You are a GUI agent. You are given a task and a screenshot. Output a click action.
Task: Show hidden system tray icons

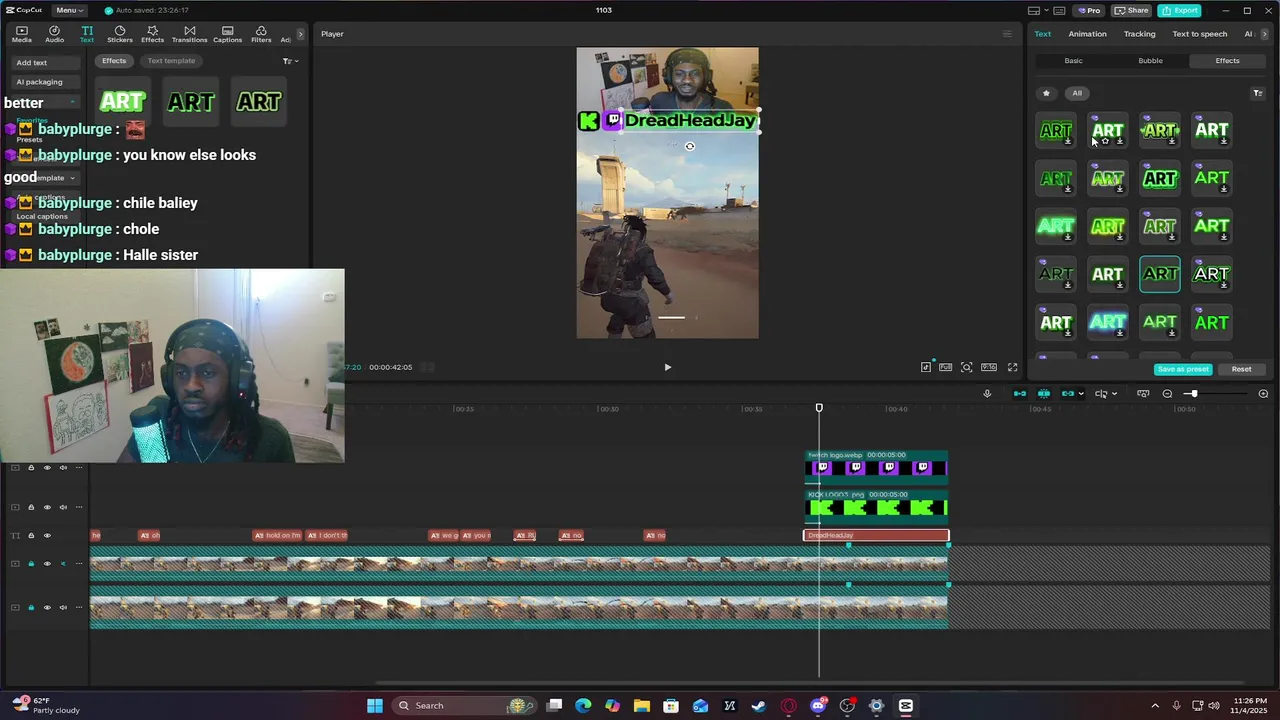1155,706
